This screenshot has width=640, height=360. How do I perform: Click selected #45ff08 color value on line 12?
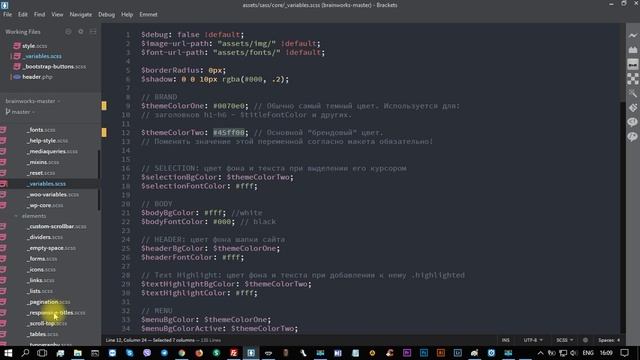tap(229, 133)
